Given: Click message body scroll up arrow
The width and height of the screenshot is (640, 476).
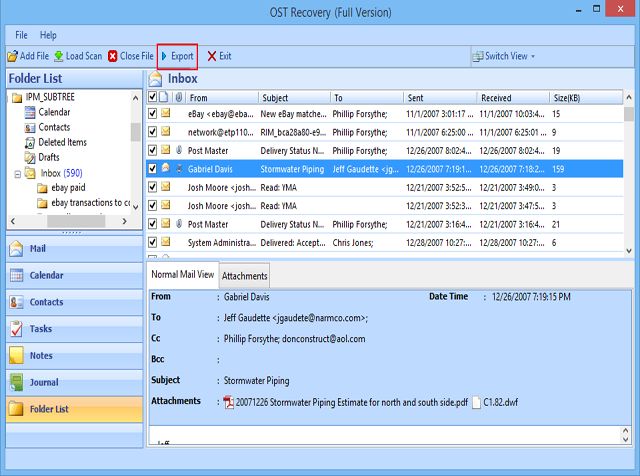Looking at the screenshot, I should point(625,431).
